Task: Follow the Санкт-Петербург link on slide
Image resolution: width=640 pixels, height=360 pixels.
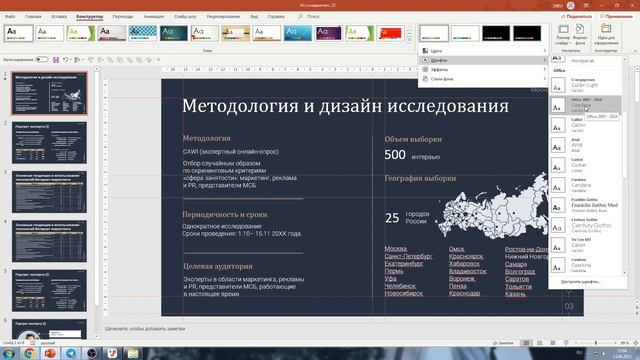Action: pos(408,256)
